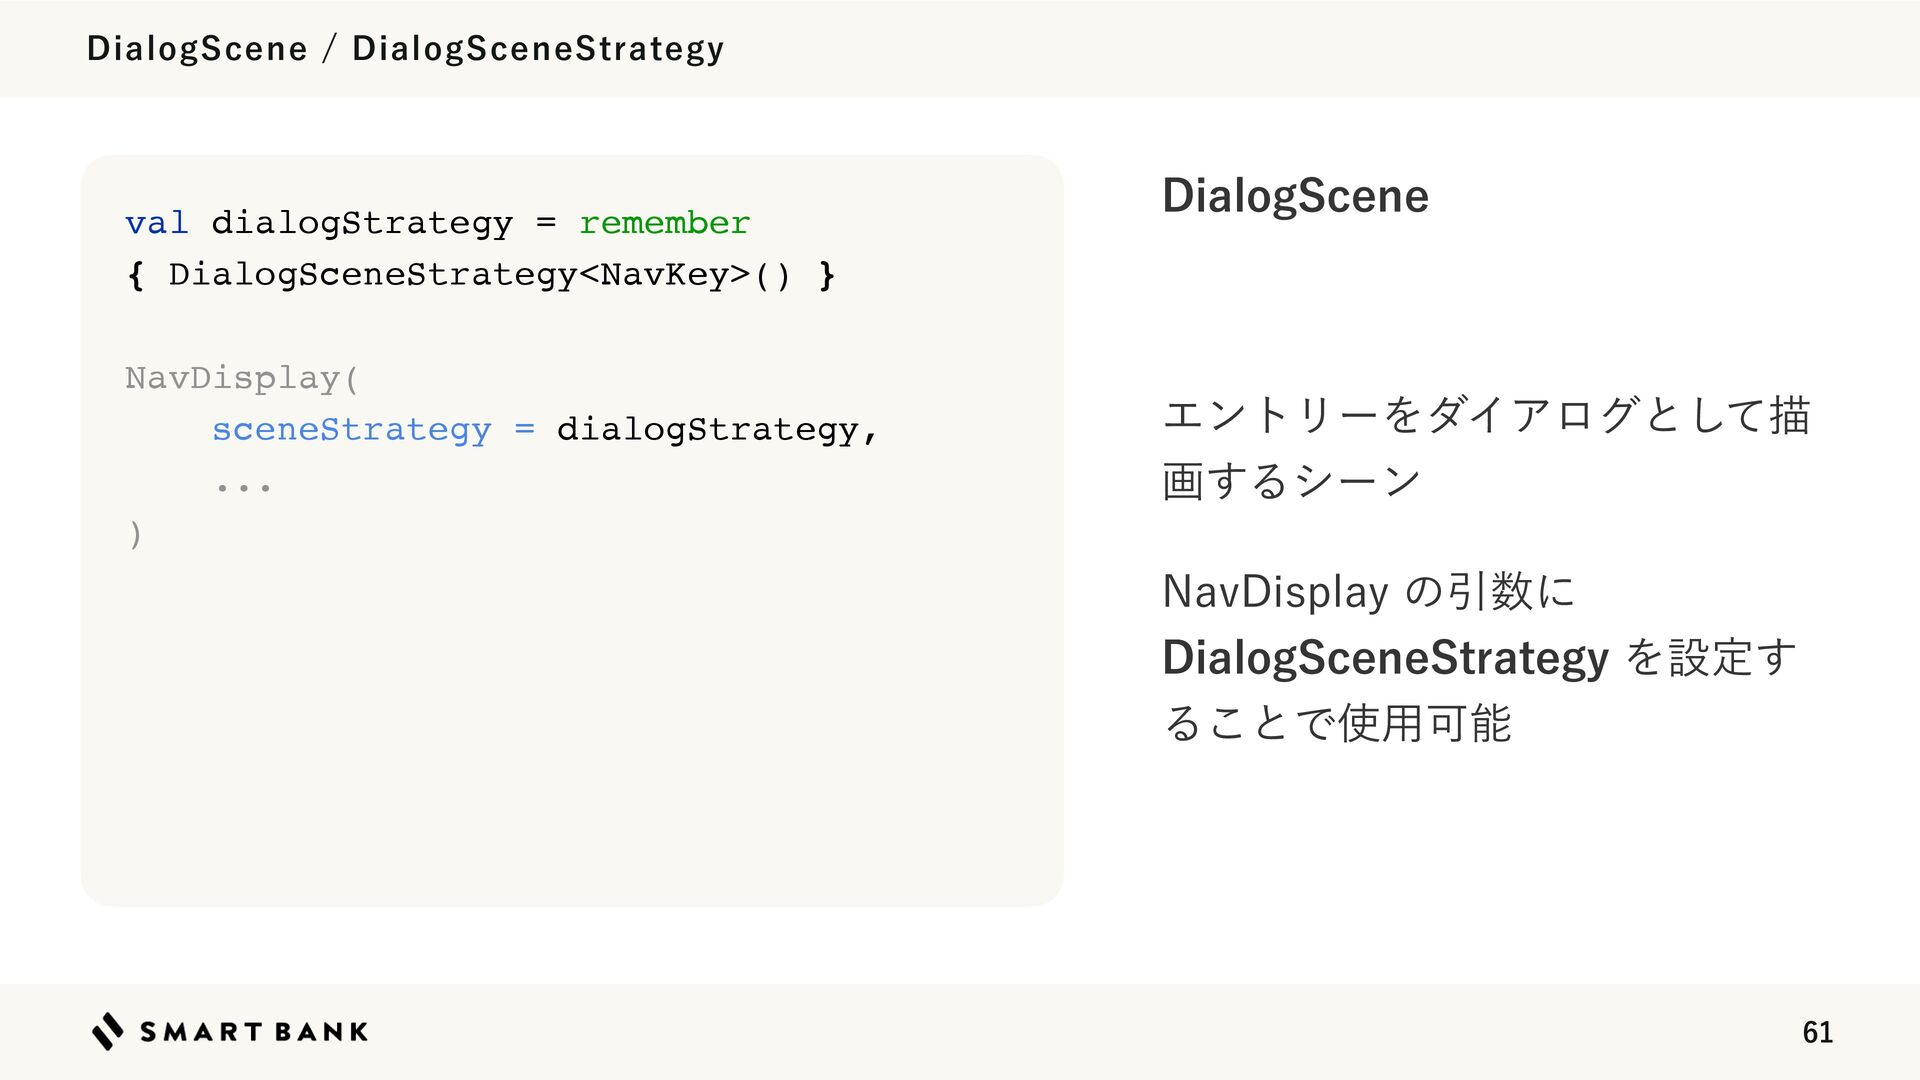The width and height of the screenshot is (1920, 1080).
Task: Click the 'ることで使用可能' text line
Action: [1337, 722]
